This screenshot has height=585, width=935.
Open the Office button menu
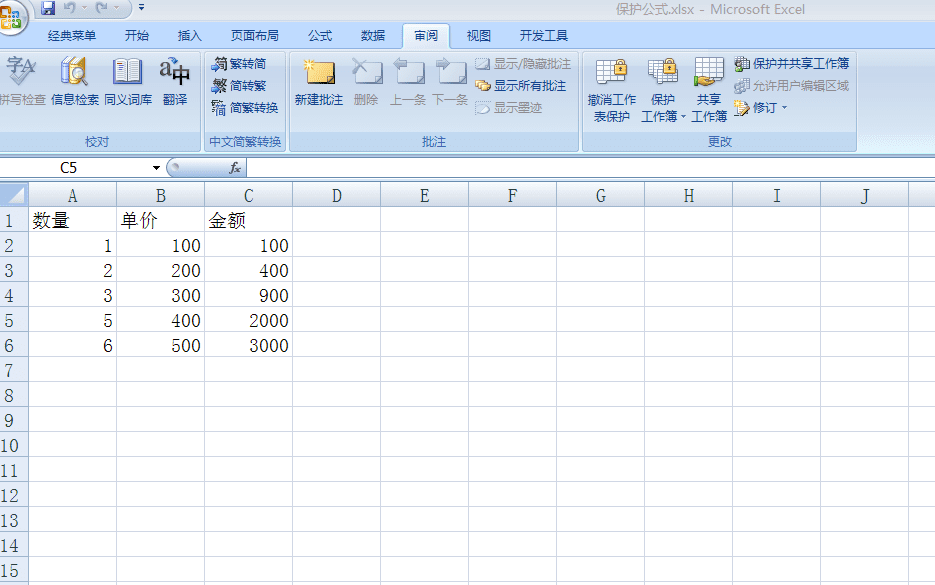(11, 17)
